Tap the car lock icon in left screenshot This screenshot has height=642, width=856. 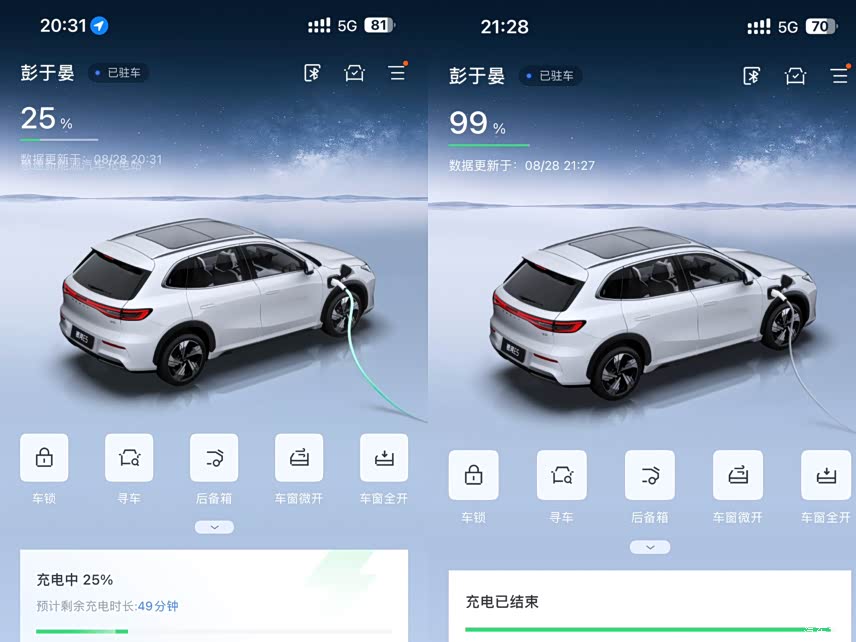tap(44, 457)
